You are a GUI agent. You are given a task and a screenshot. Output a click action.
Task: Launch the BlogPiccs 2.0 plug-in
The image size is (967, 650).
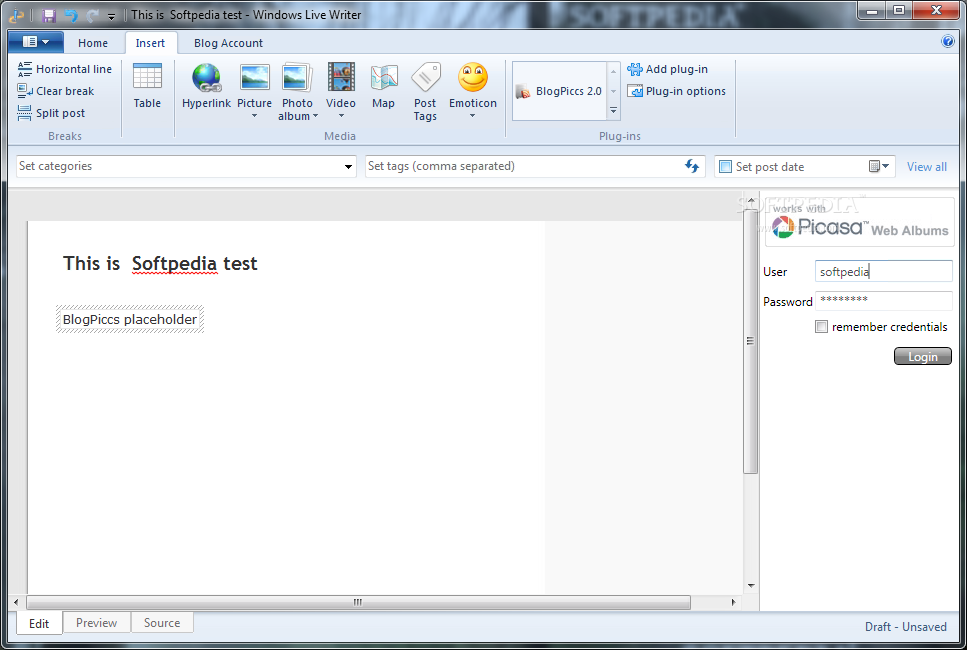point(559,91)
